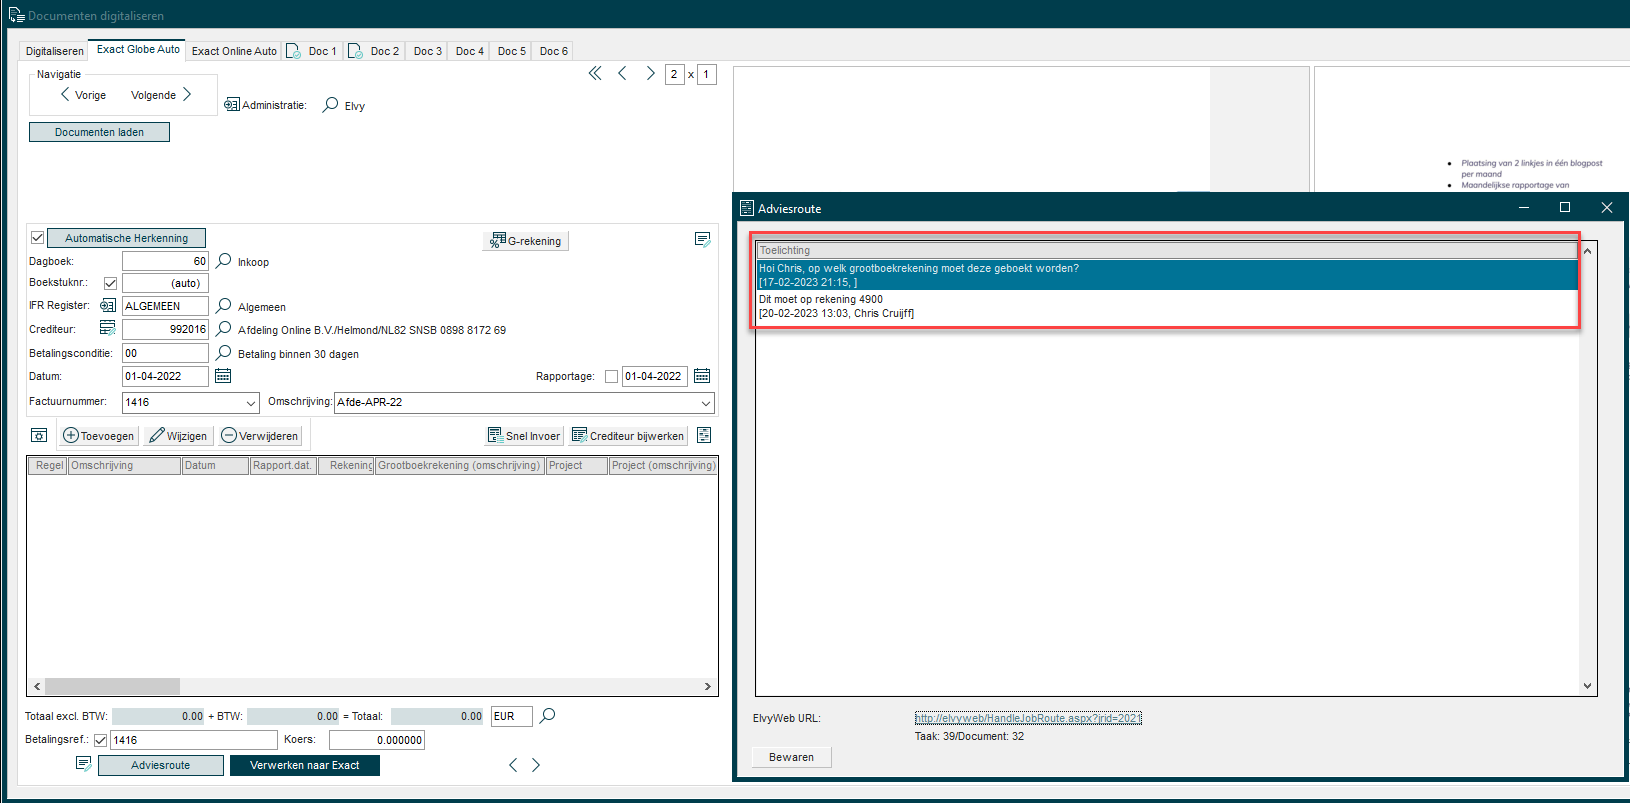This screenshot has height=803, width=1630.
Task: Click the Volgende navigation button
Action: (161, 95)
